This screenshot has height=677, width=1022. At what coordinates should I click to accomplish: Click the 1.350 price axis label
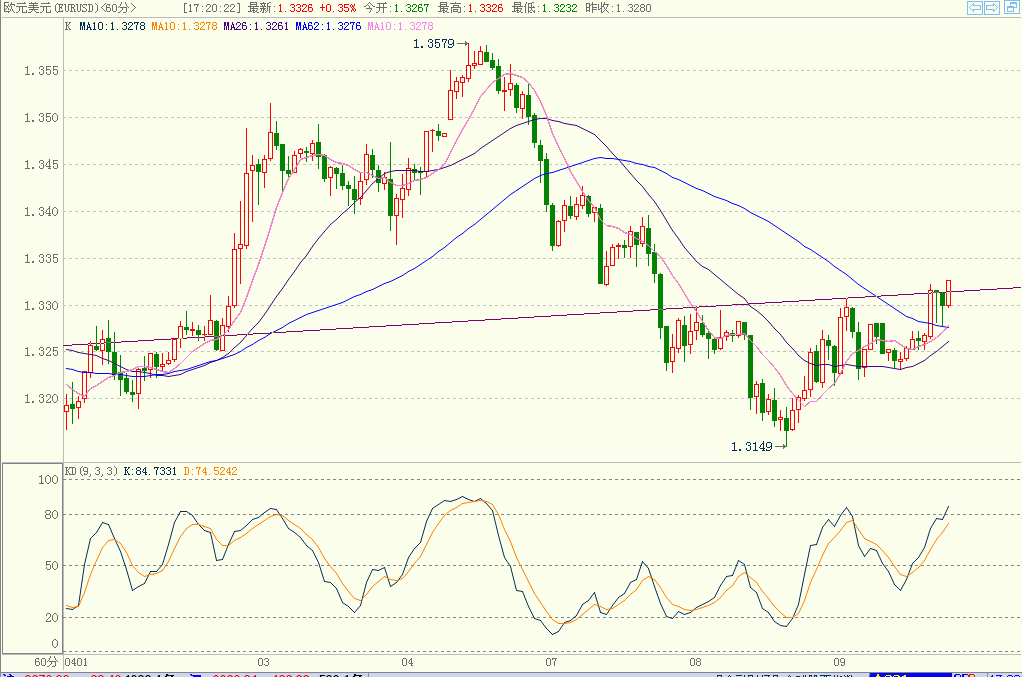pos(41,118)
